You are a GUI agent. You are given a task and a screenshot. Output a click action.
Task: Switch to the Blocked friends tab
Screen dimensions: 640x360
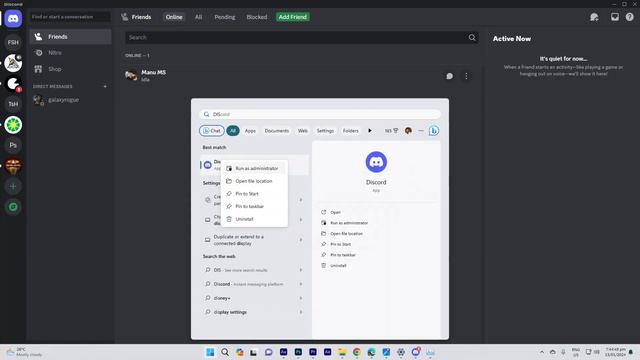coord(257,17)
